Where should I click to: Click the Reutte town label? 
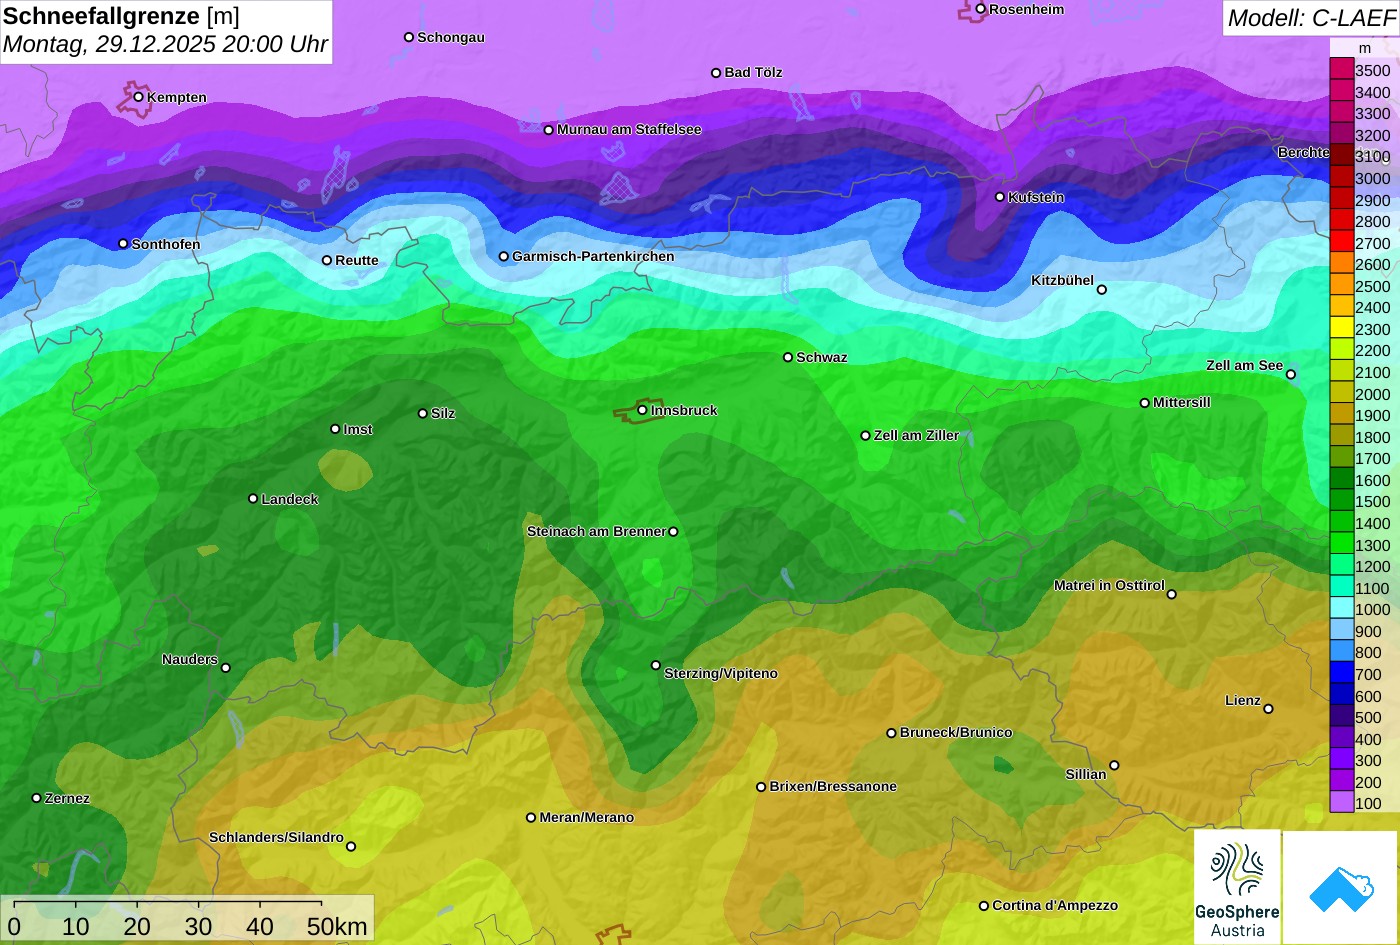click(357, 261)
